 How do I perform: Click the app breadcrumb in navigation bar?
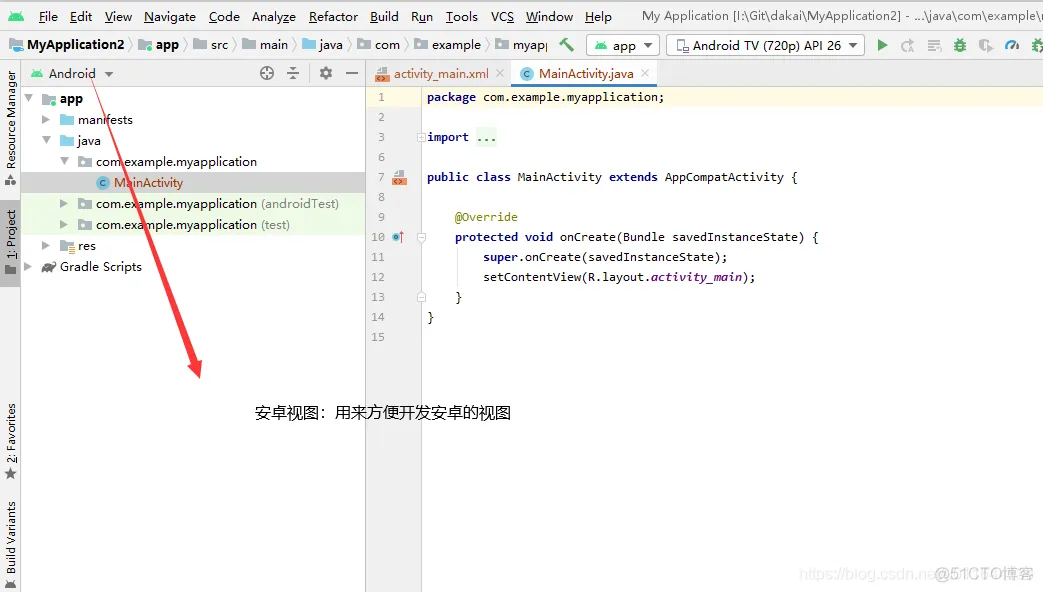(159, 45)
